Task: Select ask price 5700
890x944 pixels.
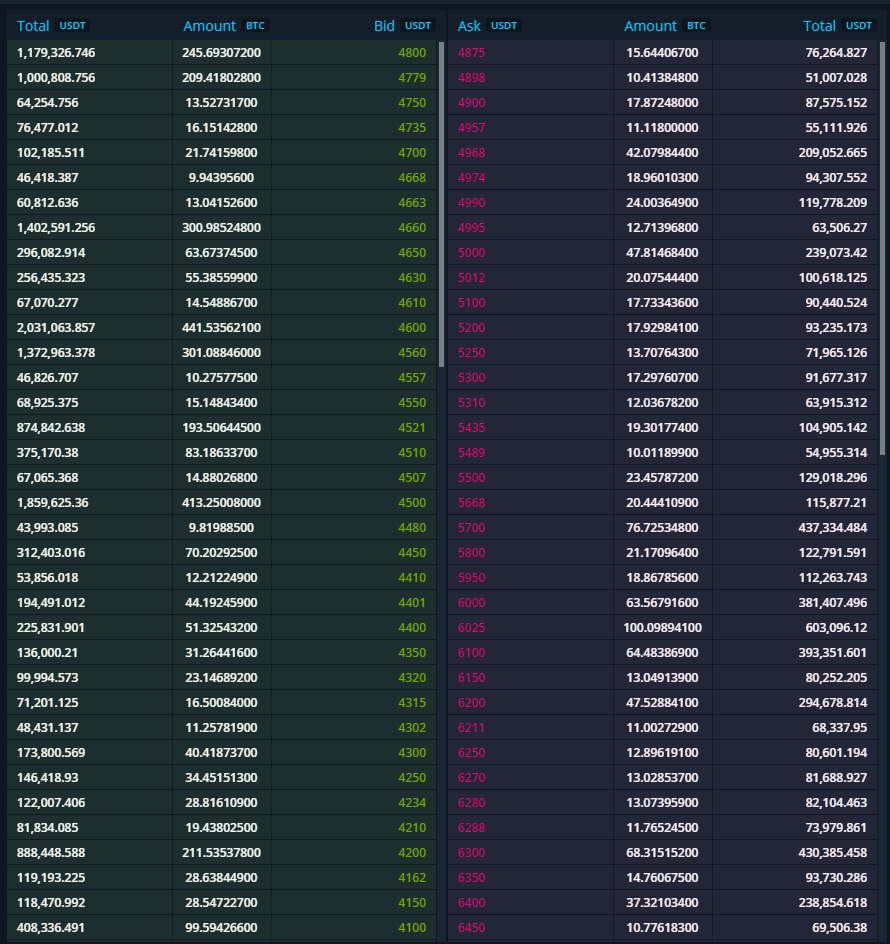Action: [471, 527]
